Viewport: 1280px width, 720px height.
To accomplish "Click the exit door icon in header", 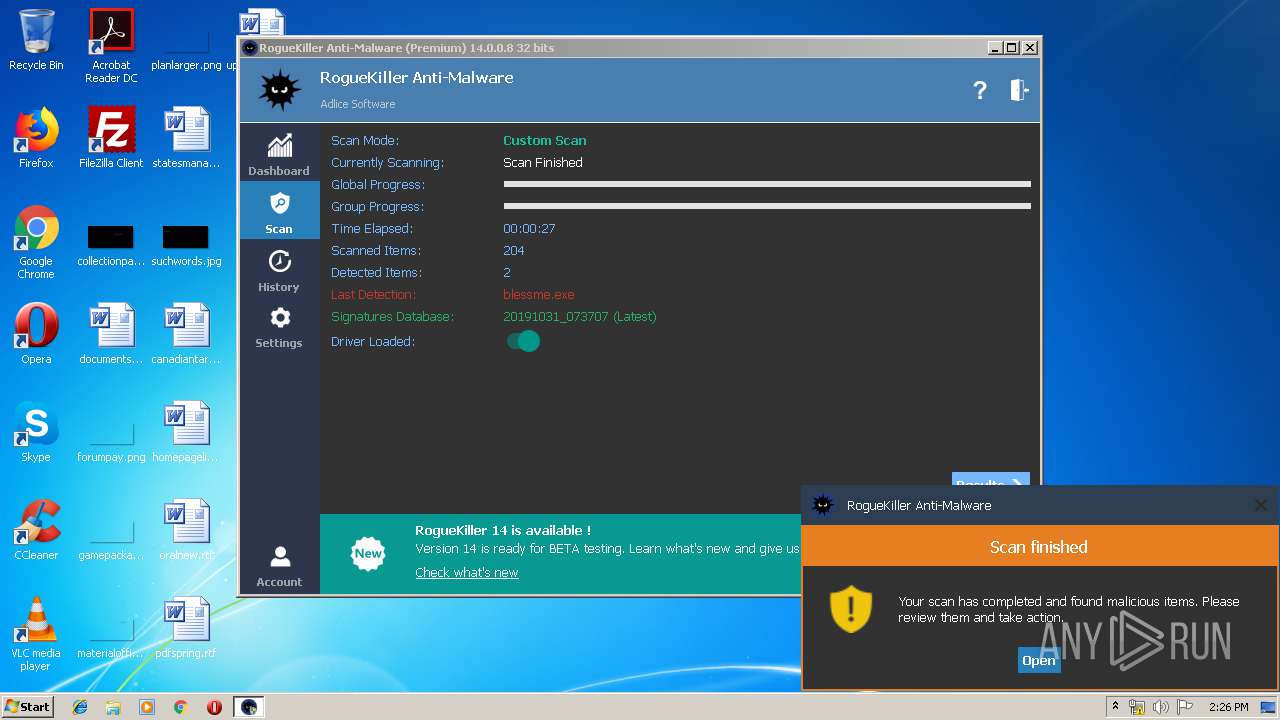I will 1019,90.
